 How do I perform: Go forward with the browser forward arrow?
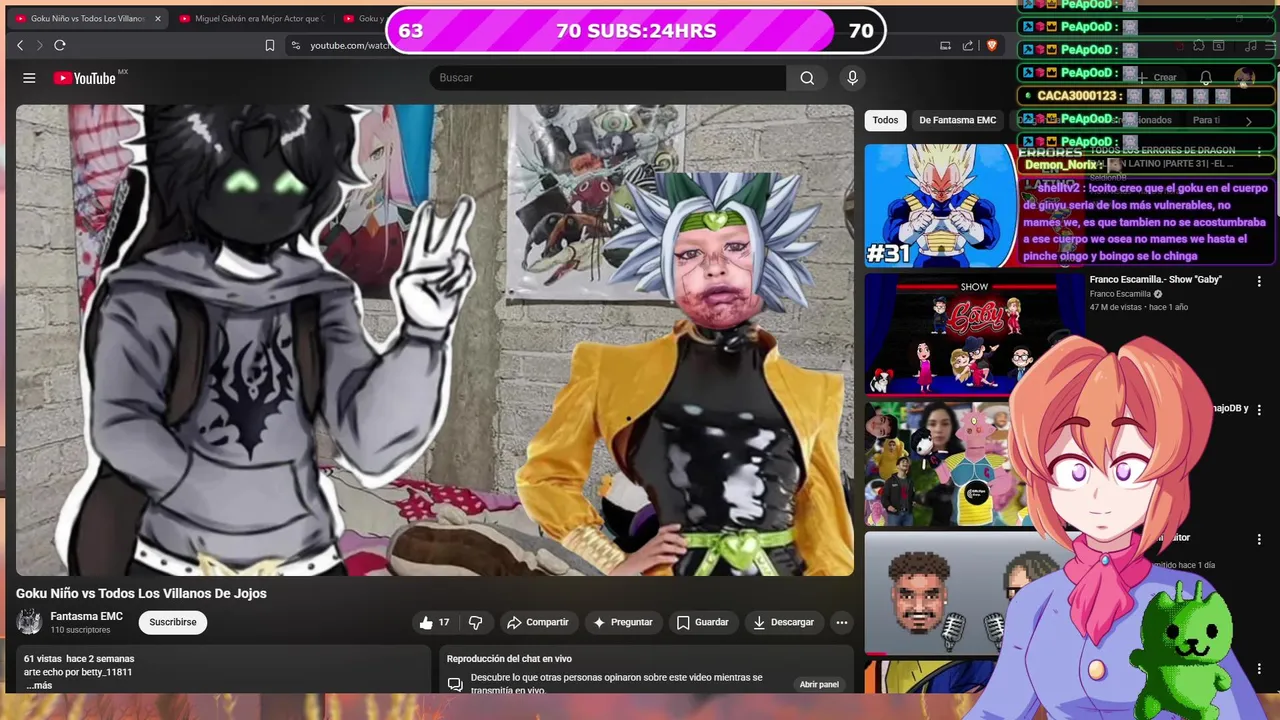[x=39, y=45]
